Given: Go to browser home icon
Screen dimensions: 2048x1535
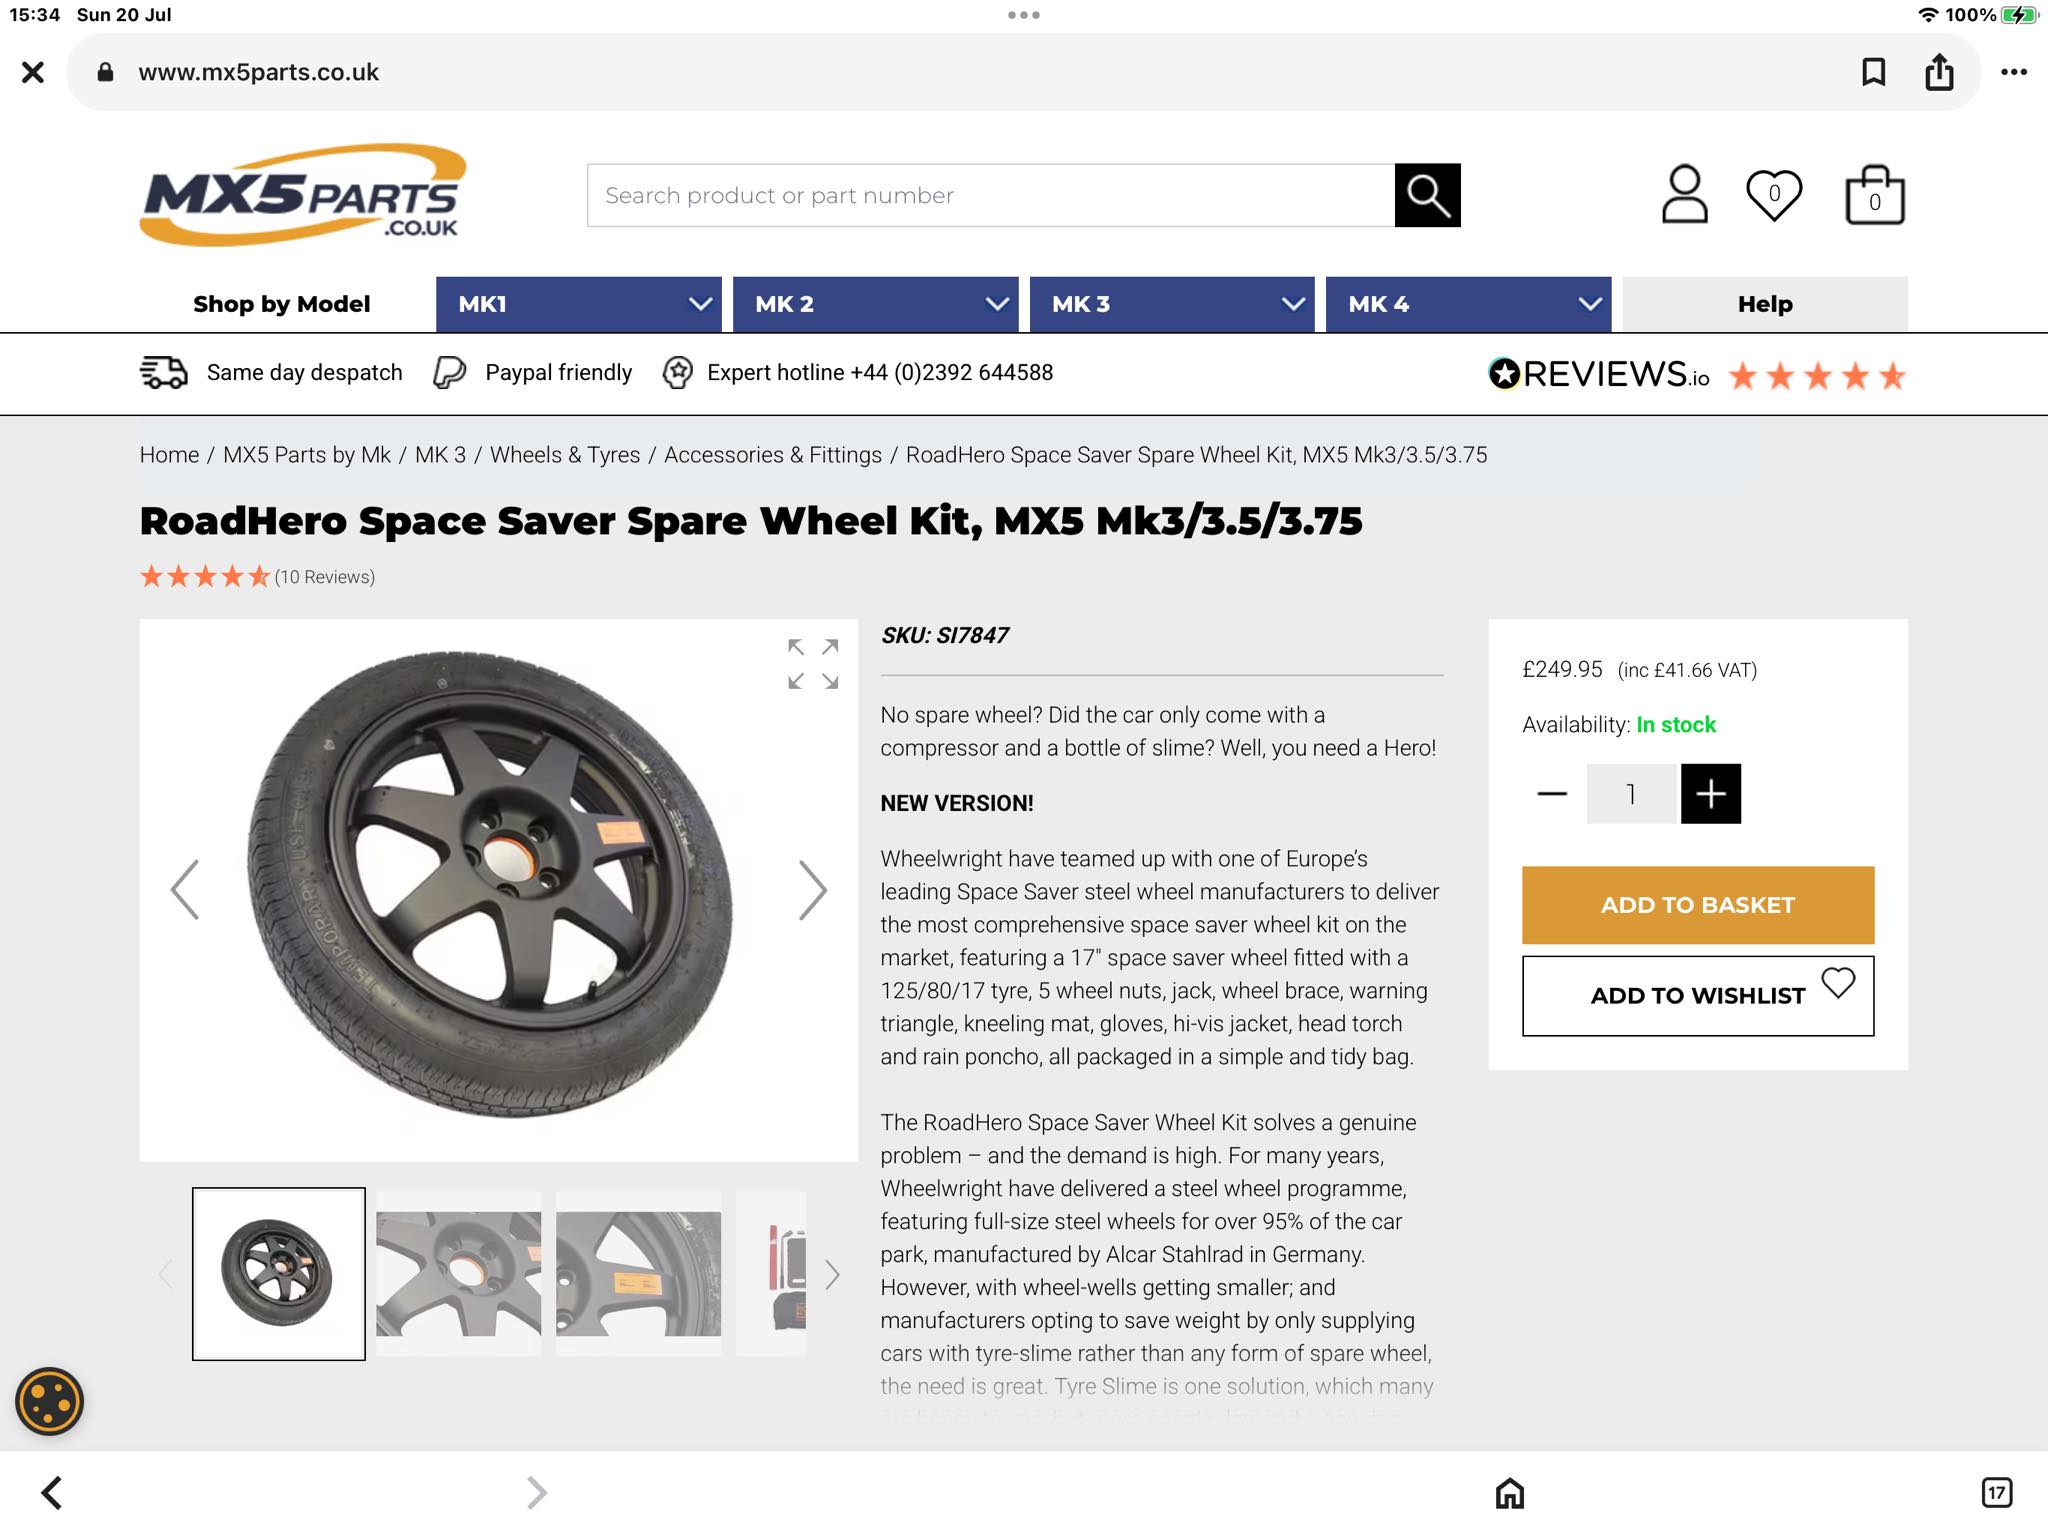Looking at the screenshot, I should click(1510, 1493).
